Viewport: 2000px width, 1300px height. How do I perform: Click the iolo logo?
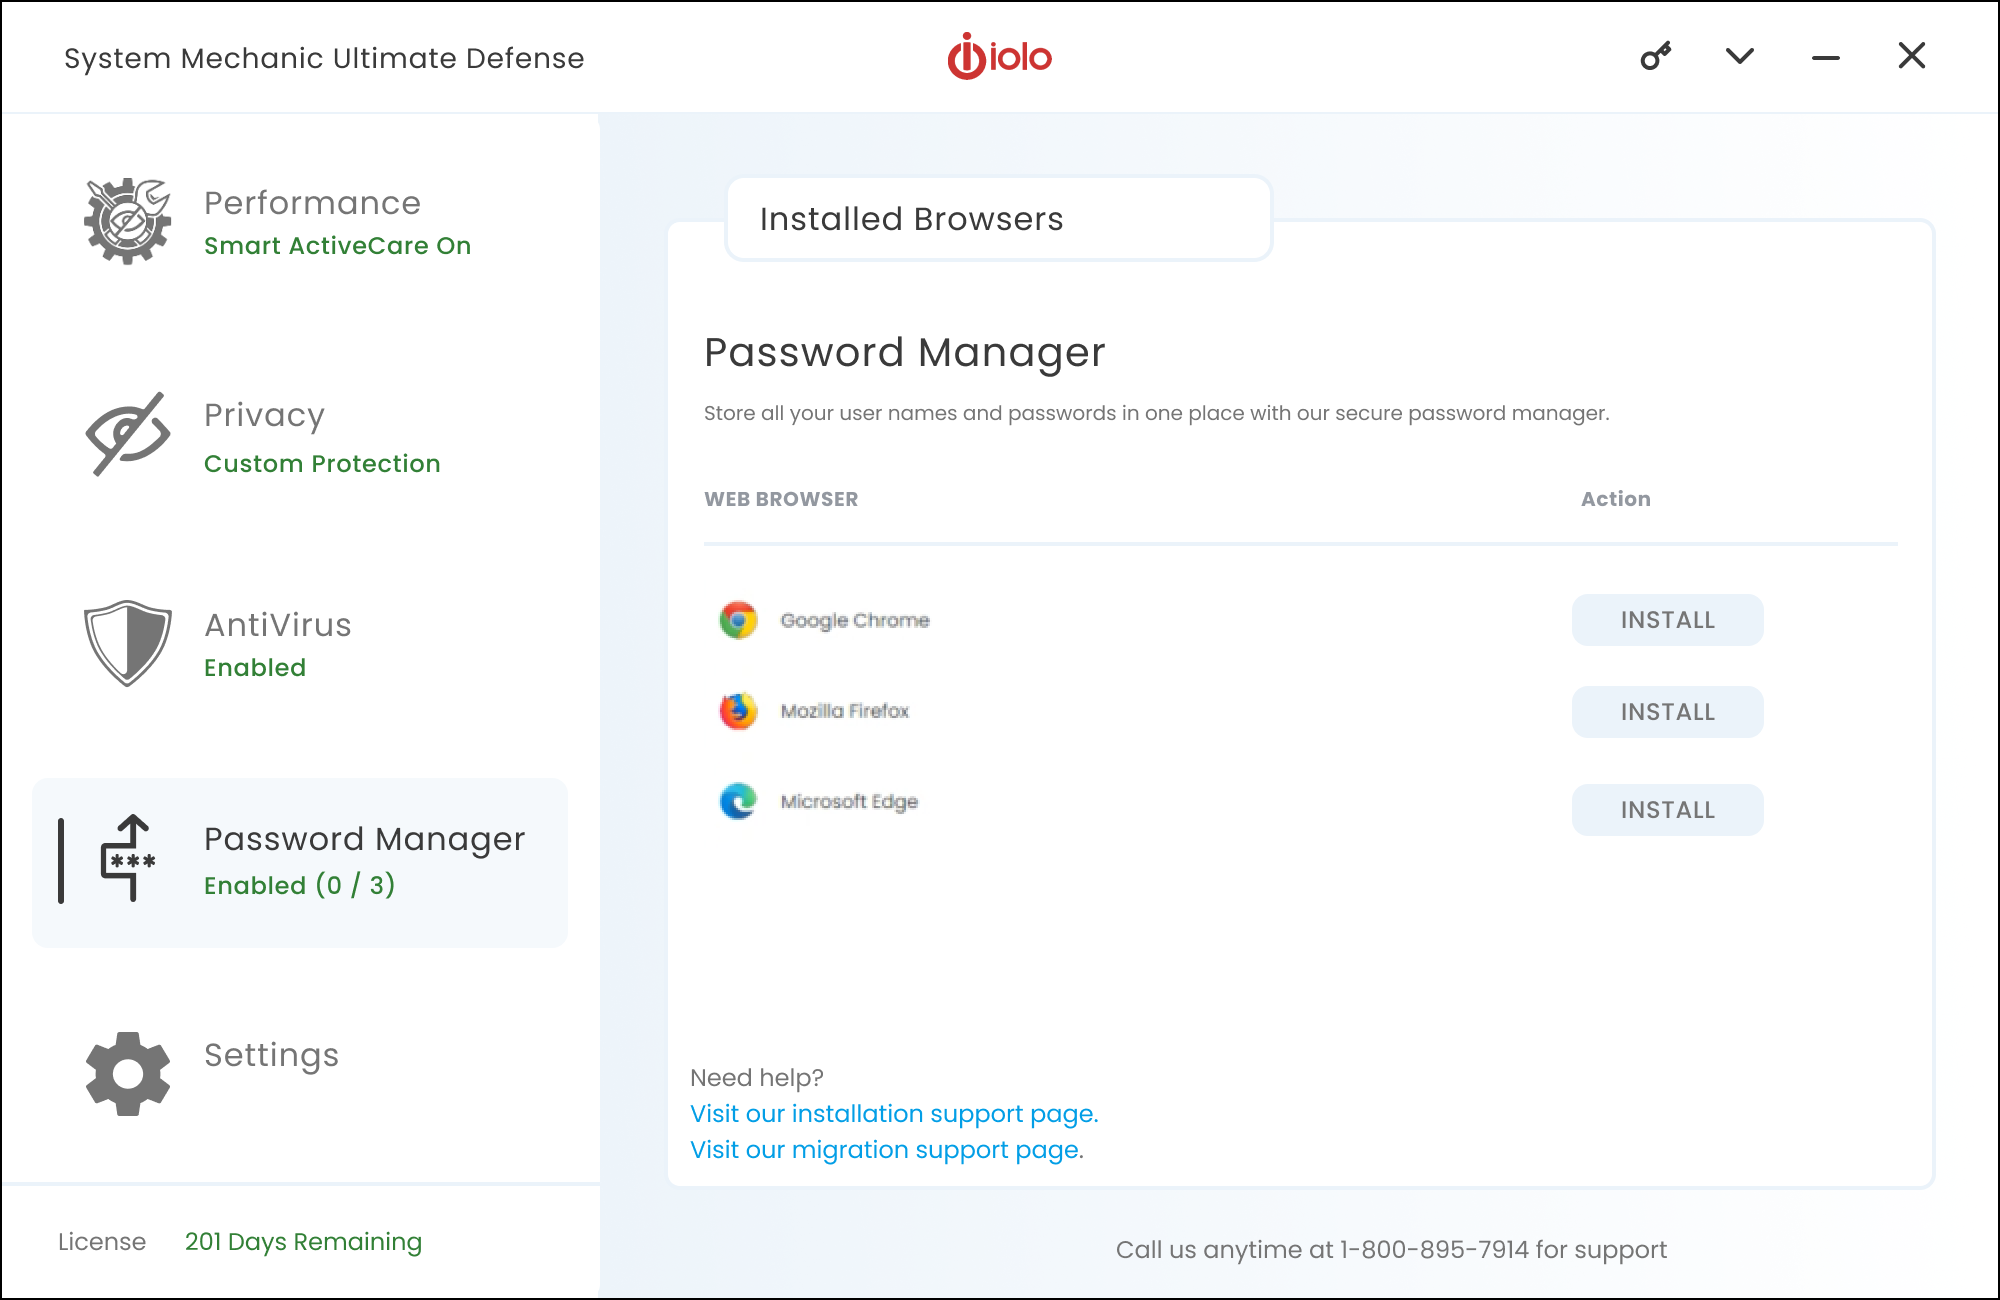tap(999, 56)
